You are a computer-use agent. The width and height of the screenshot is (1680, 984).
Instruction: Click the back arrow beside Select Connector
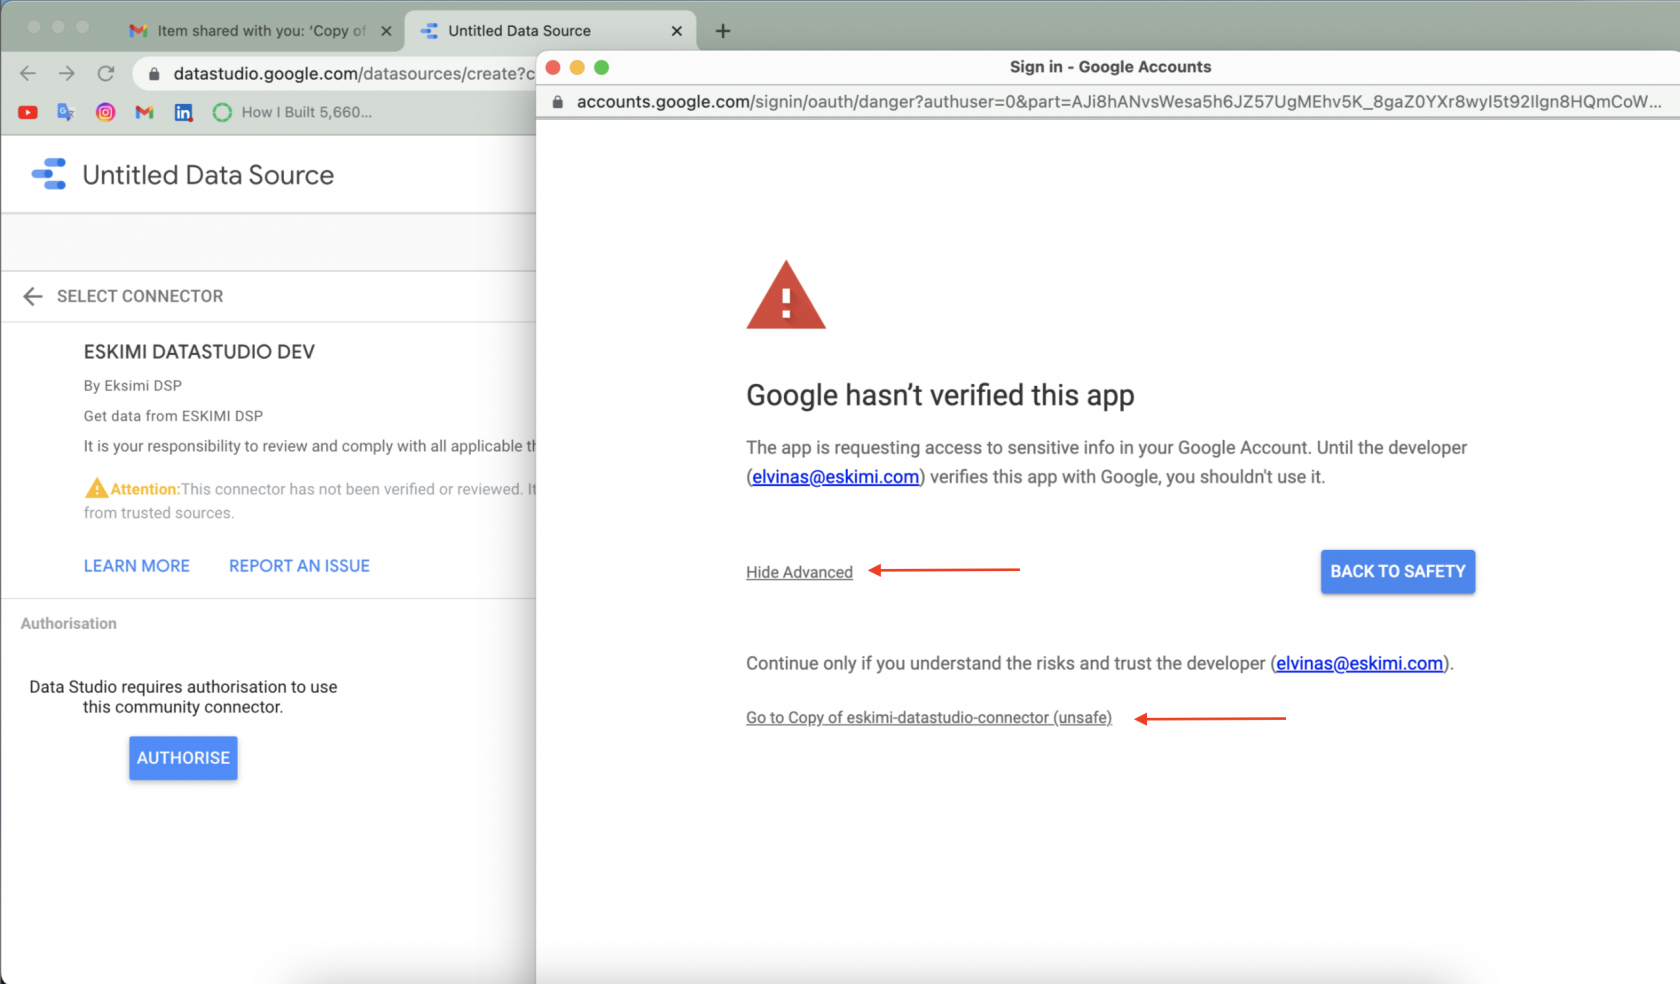point(33,296)
